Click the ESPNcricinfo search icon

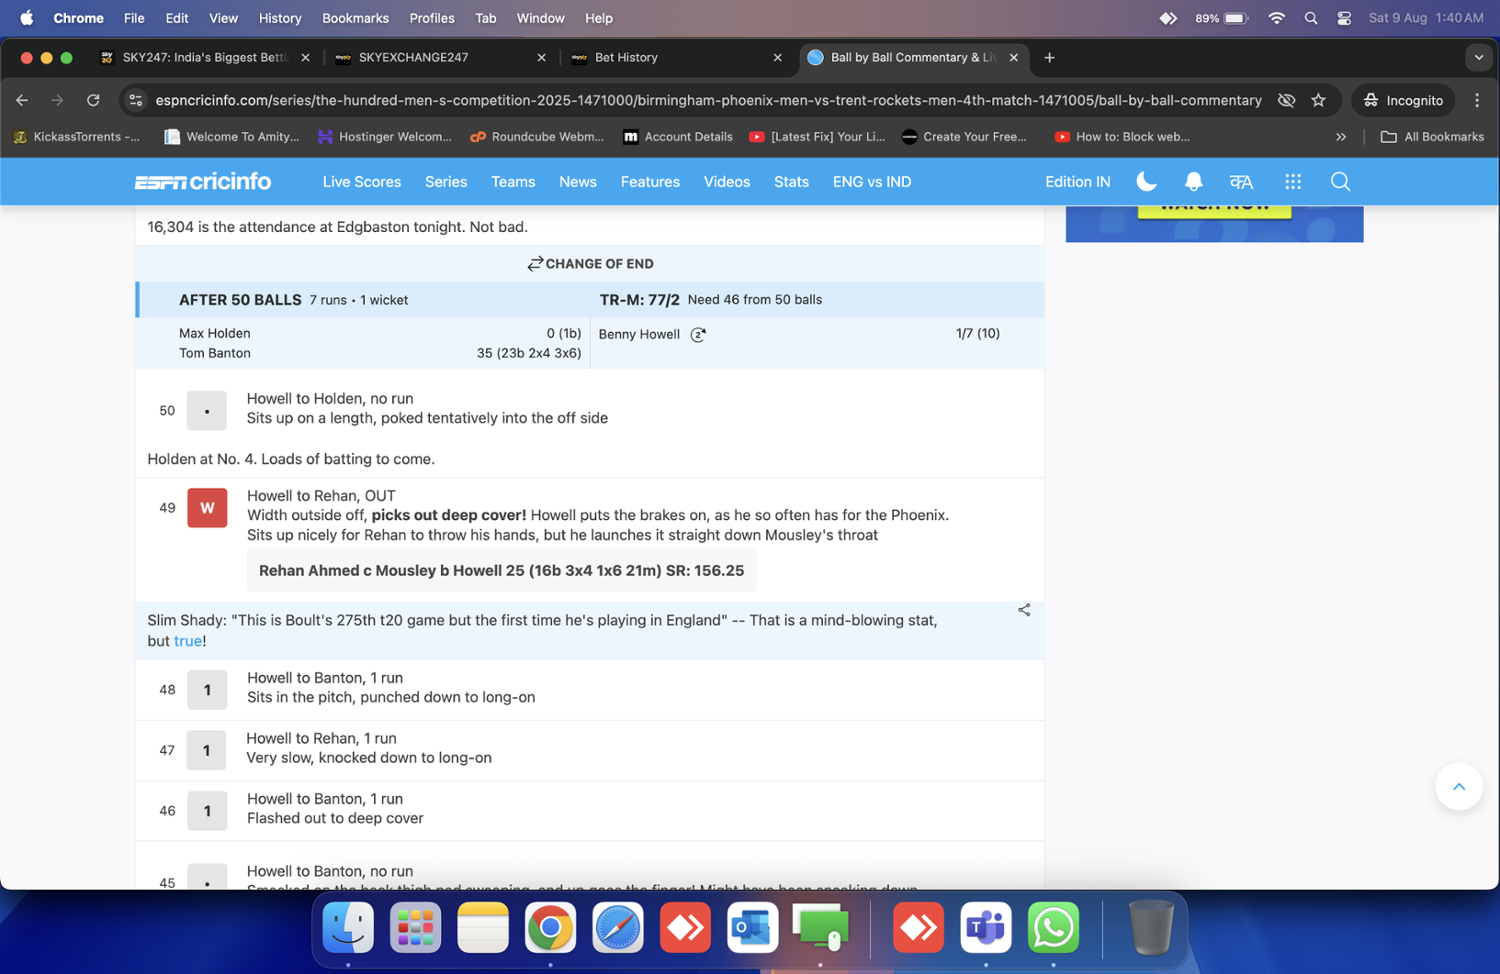click(1340, 182)
